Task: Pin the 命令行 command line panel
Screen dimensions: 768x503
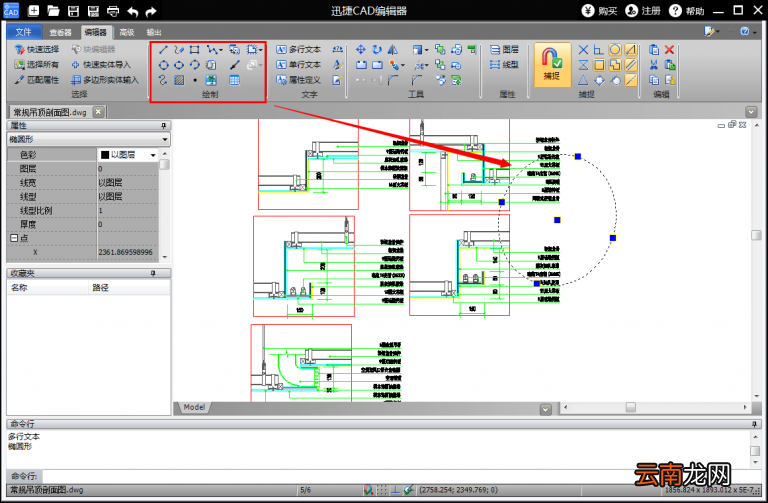Action: [755, 424]
